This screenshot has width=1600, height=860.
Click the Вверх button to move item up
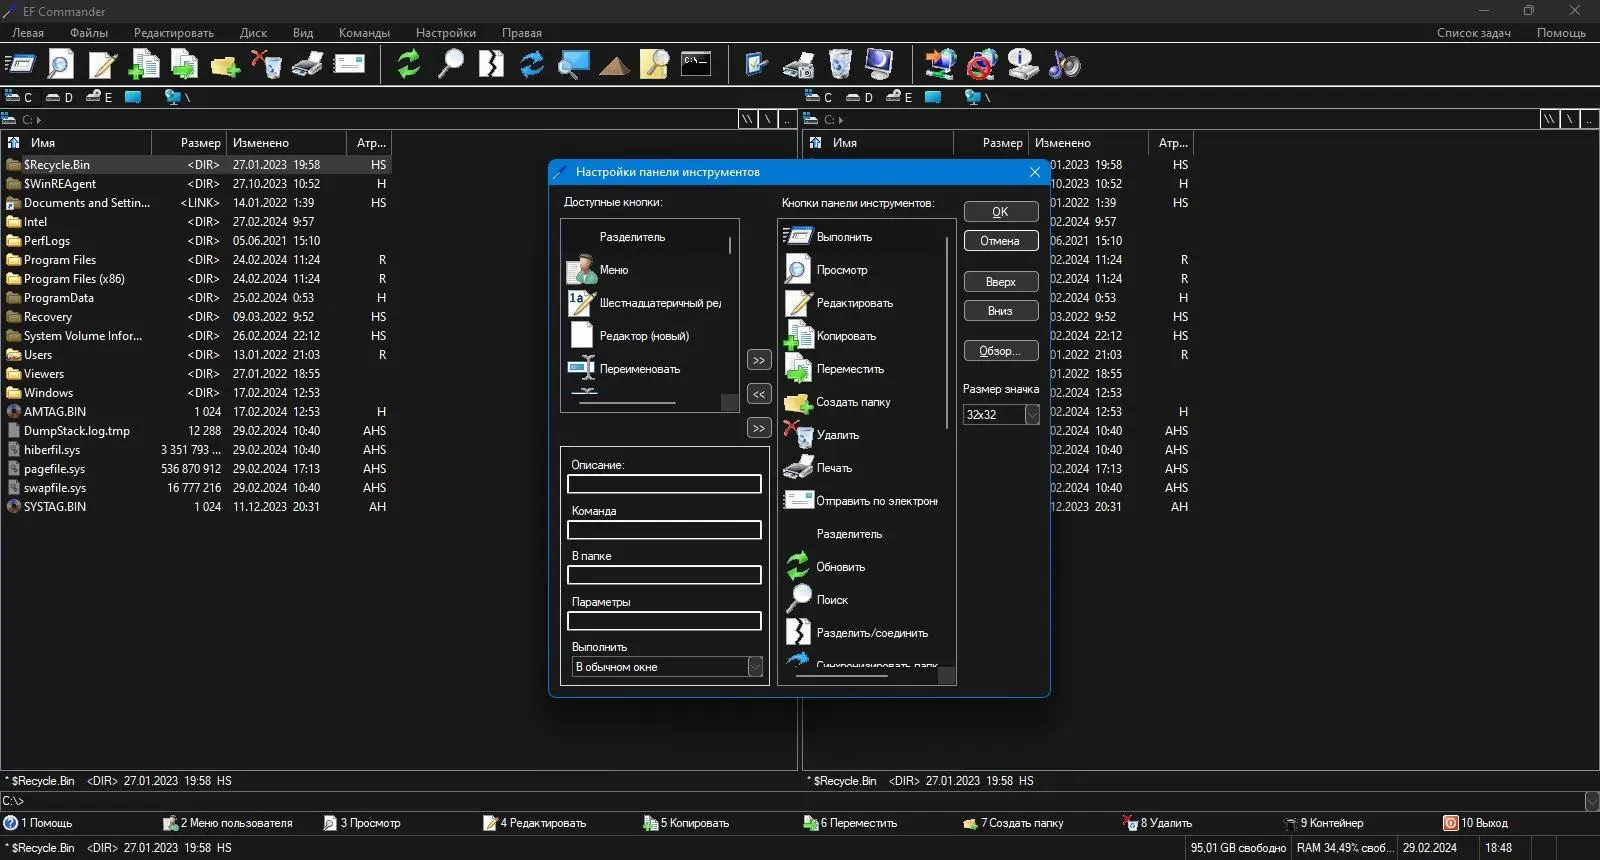[x=1000, y=282]
